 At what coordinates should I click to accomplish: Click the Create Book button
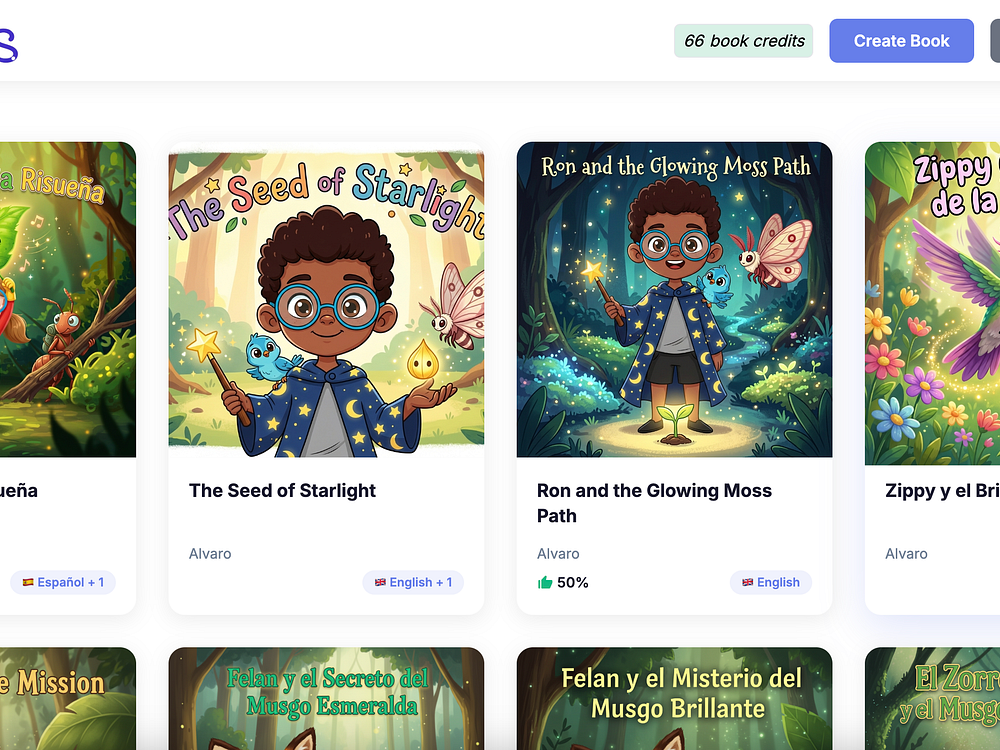pos(901,41)
